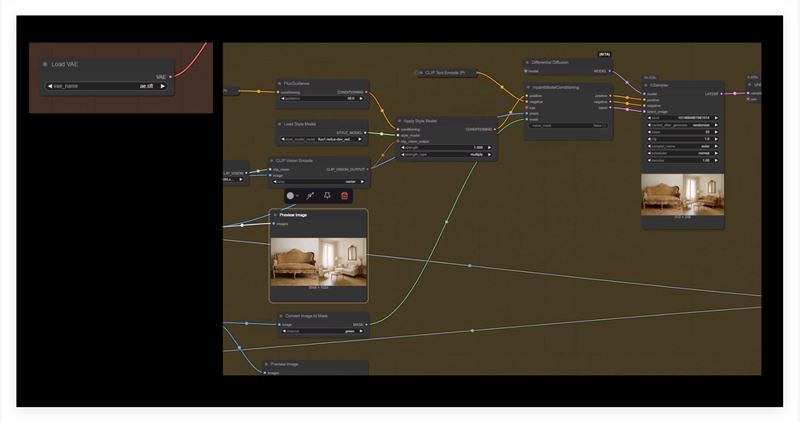
Task: Collapse the CLIP Vision Encode node title dot
Action: point(271,161)
